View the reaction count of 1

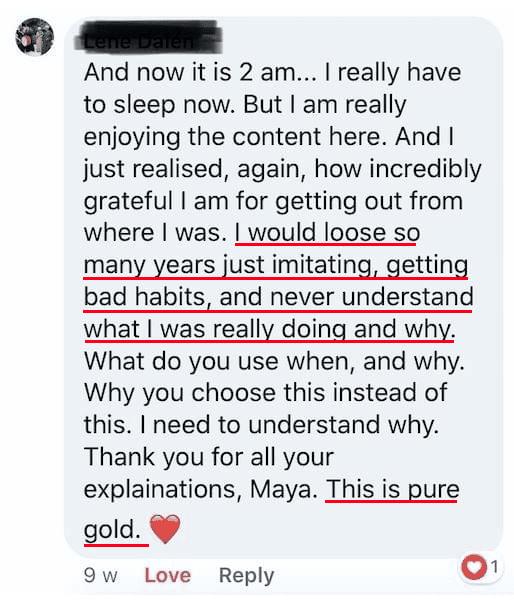494,566
